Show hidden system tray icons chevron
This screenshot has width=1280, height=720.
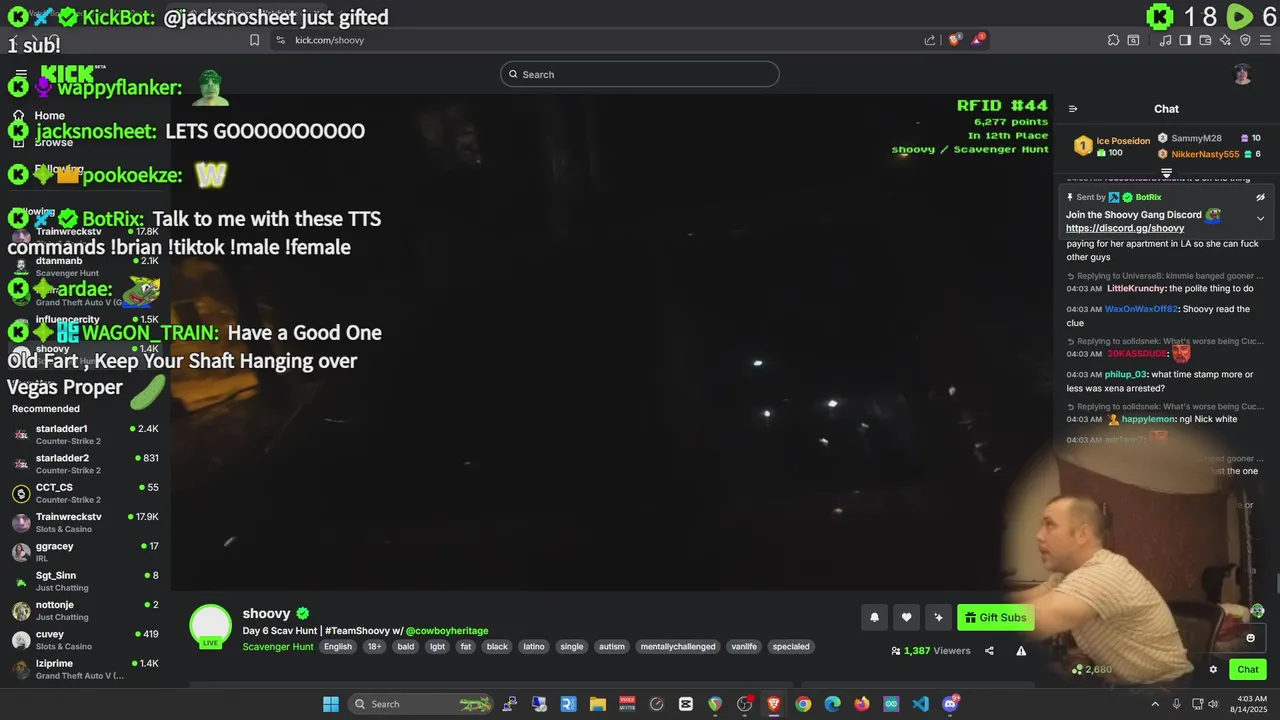(1155, 704)
